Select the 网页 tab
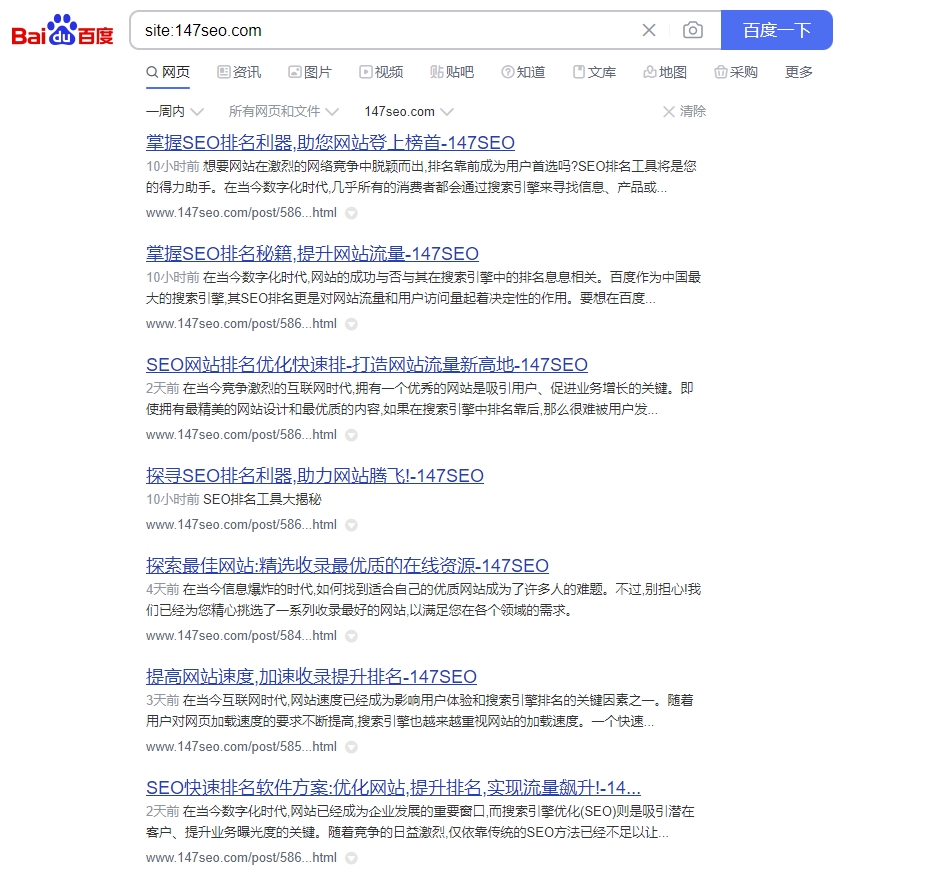Image resolution: width=933 pixels, height=875 pixels. 168,72
